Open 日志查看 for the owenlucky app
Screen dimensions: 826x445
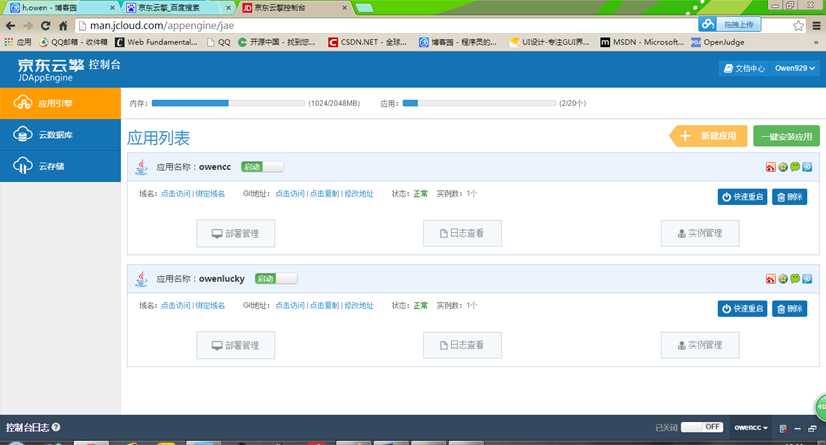click(x=462, y=345)
